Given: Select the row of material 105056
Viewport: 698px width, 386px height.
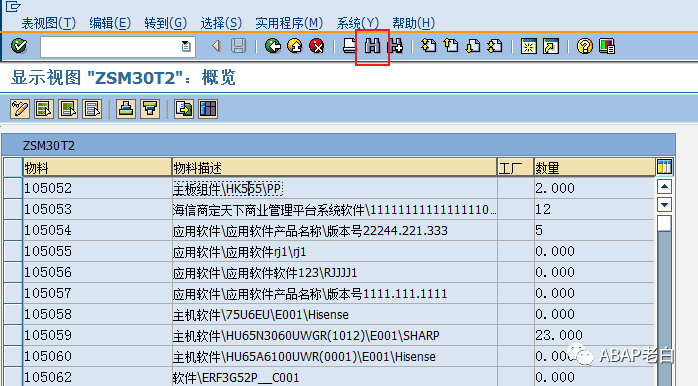Looking at the screenshot, I should (x=13, y=272).
